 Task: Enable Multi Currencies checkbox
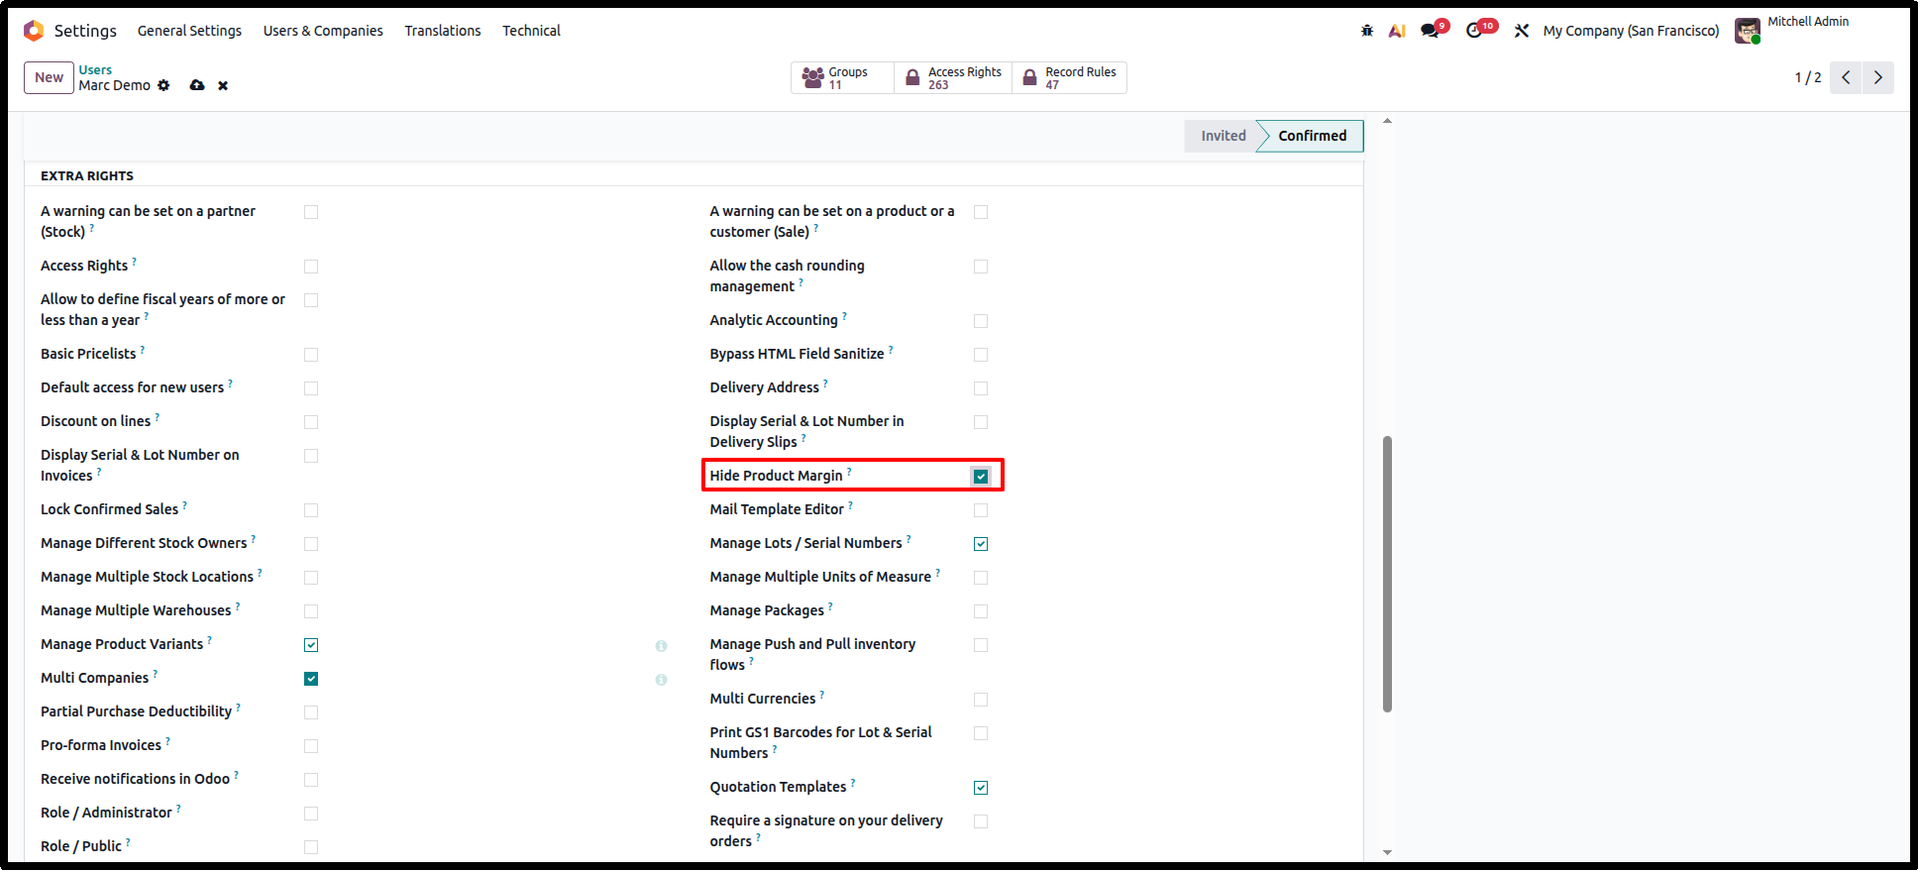981,700
